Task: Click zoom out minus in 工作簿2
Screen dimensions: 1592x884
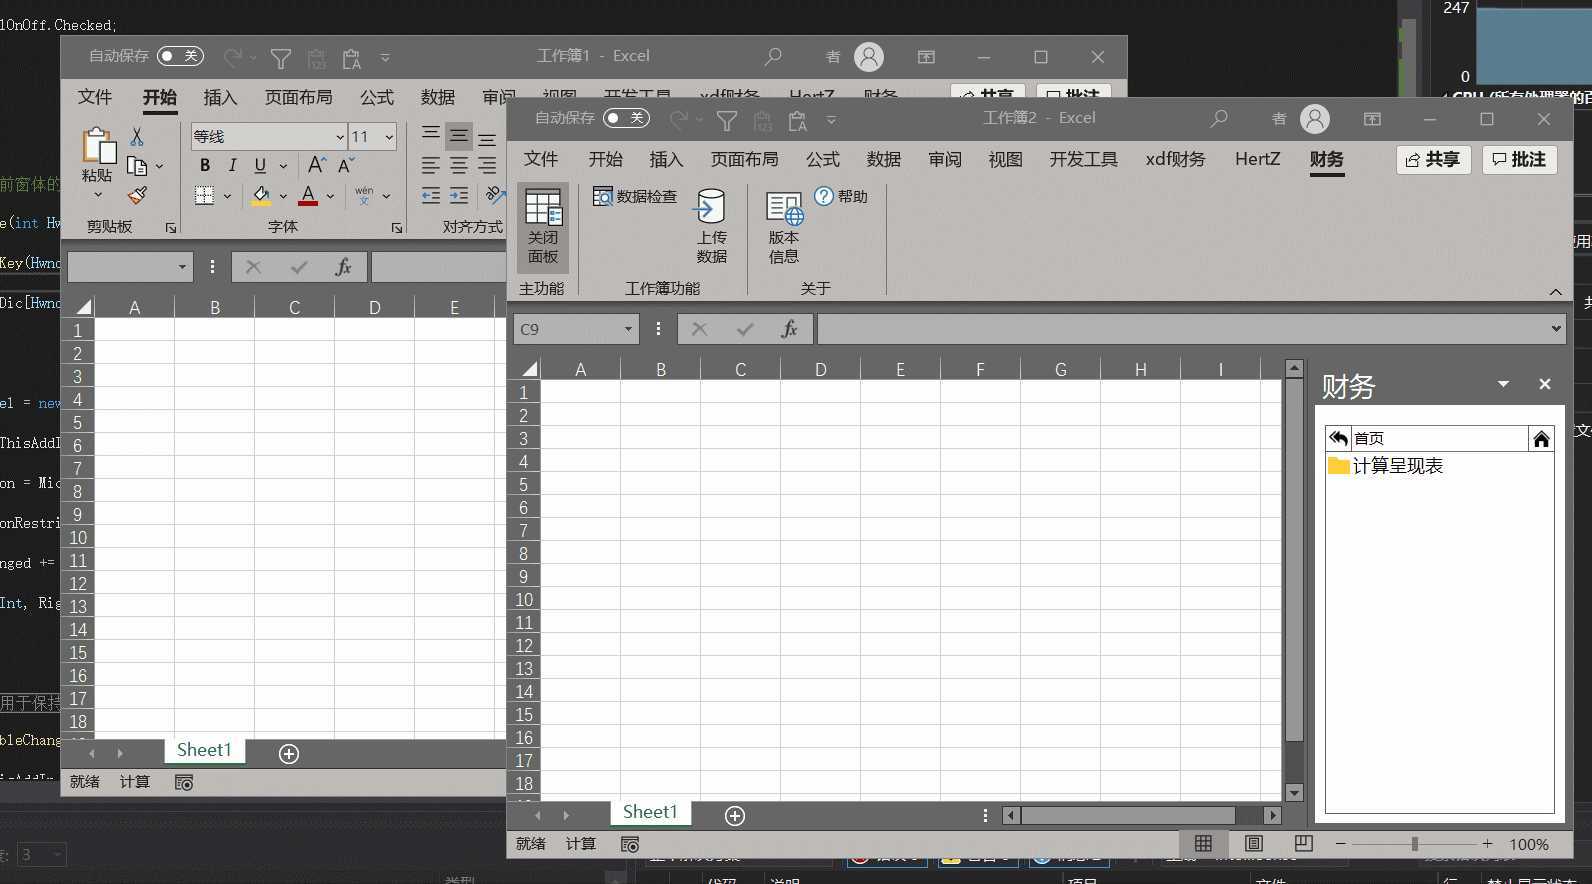Action: [1341, 844]
